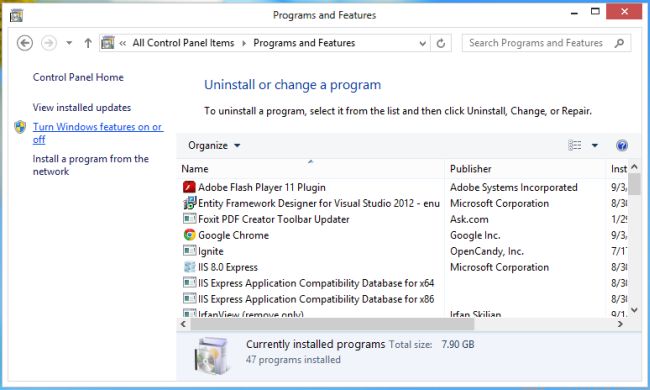Viewport: 650px width, 390px height.
Task: Click the Forward navigation arrow
Action: point(49,43)
